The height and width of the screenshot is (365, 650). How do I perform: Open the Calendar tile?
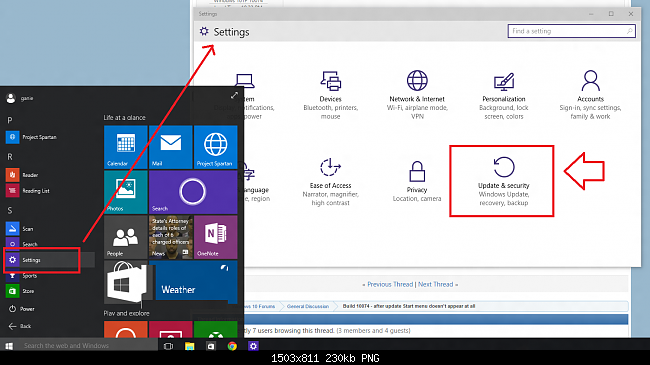click(x=126, y=147)
